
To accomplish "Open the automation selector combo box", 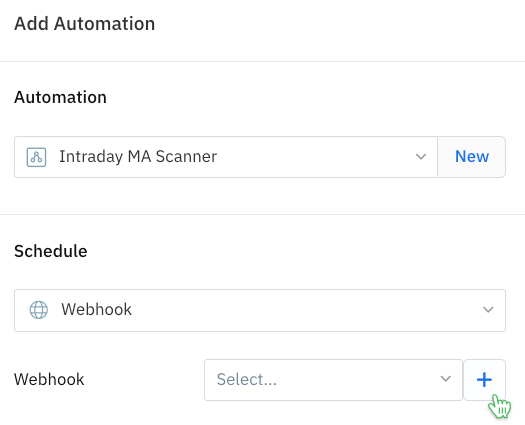I will (x=226, y=157).
